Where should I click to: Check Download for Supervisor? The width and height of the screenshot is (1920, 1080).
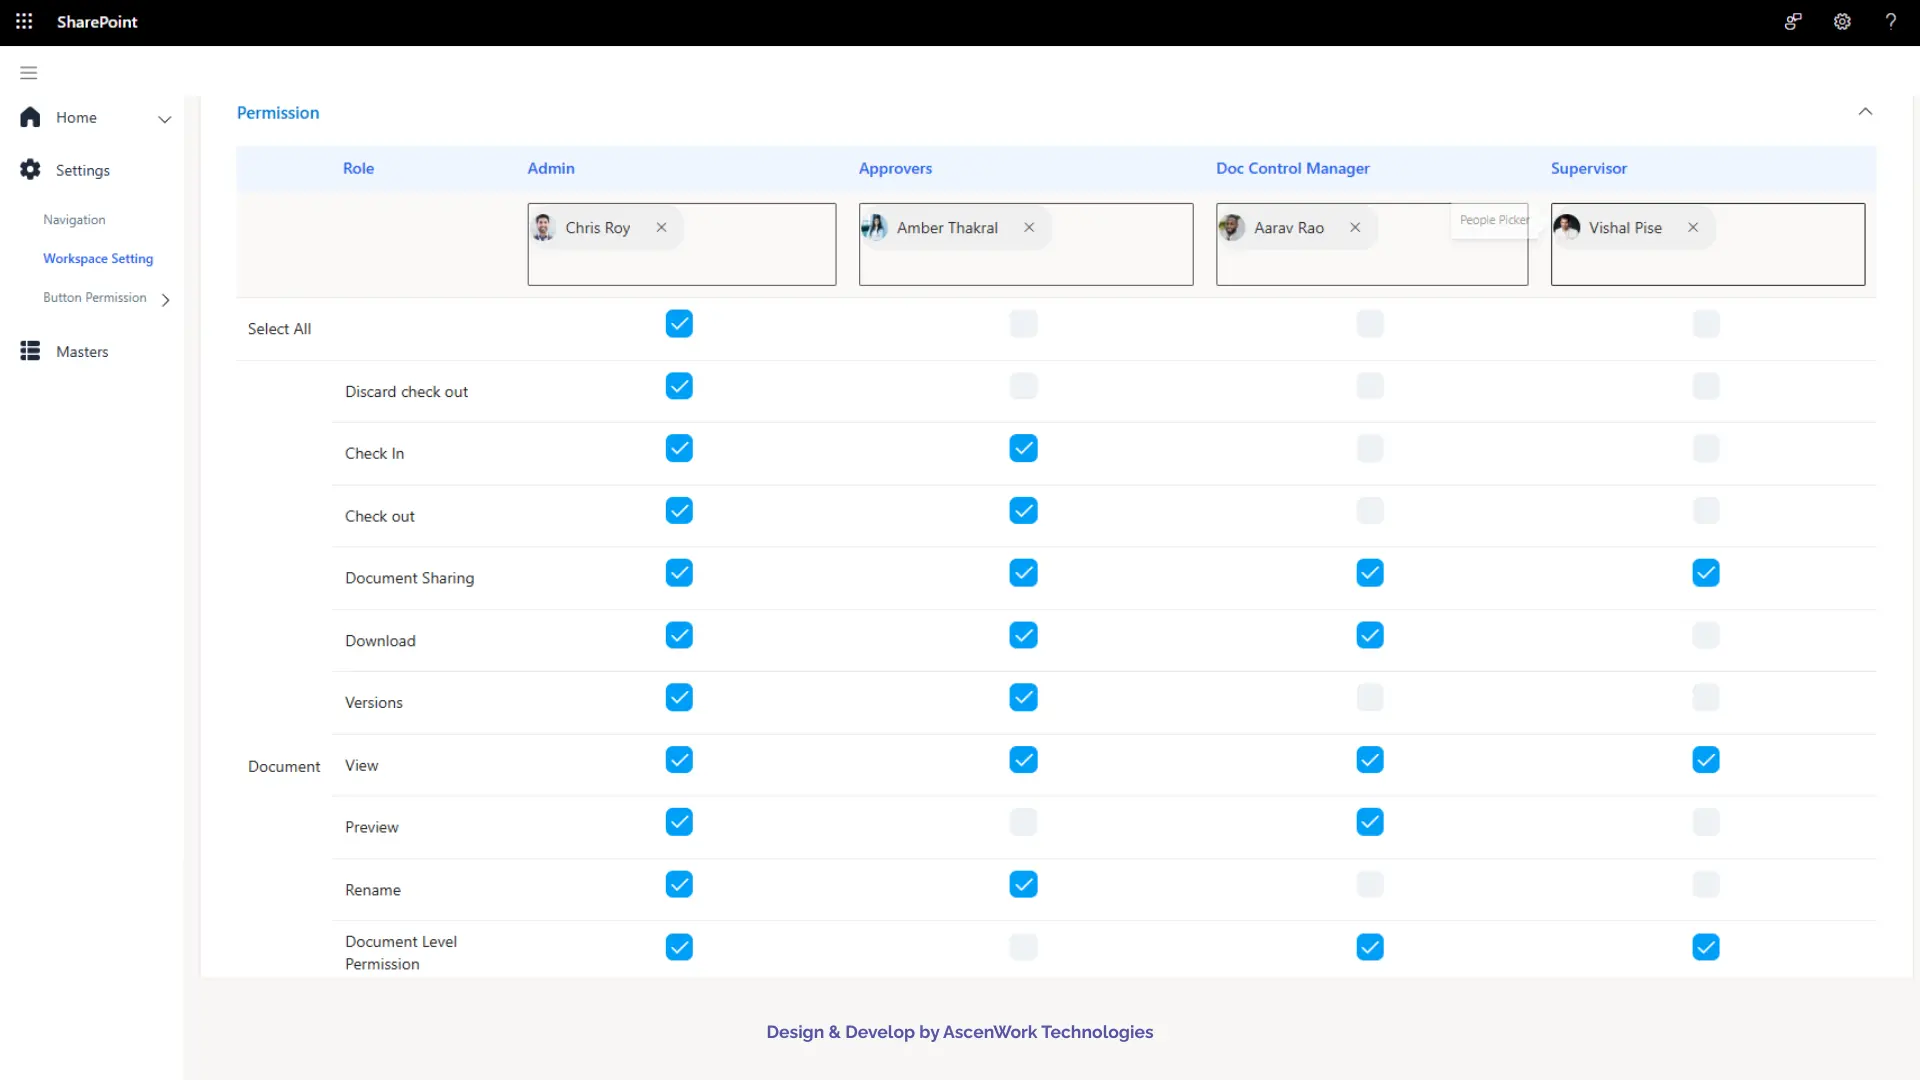pos(1706,634)
